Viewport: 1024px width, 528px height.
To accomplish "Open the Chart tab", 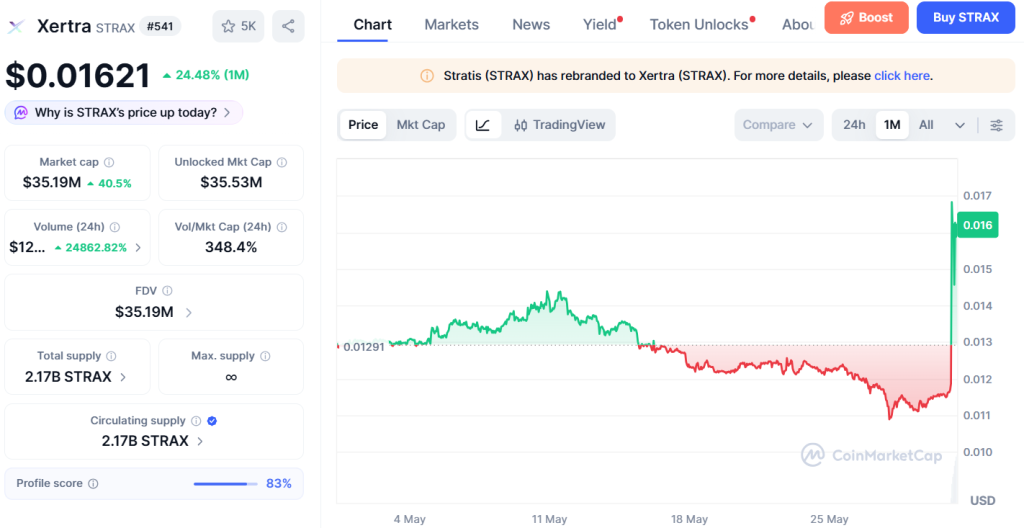I will (x=373, y=25).
